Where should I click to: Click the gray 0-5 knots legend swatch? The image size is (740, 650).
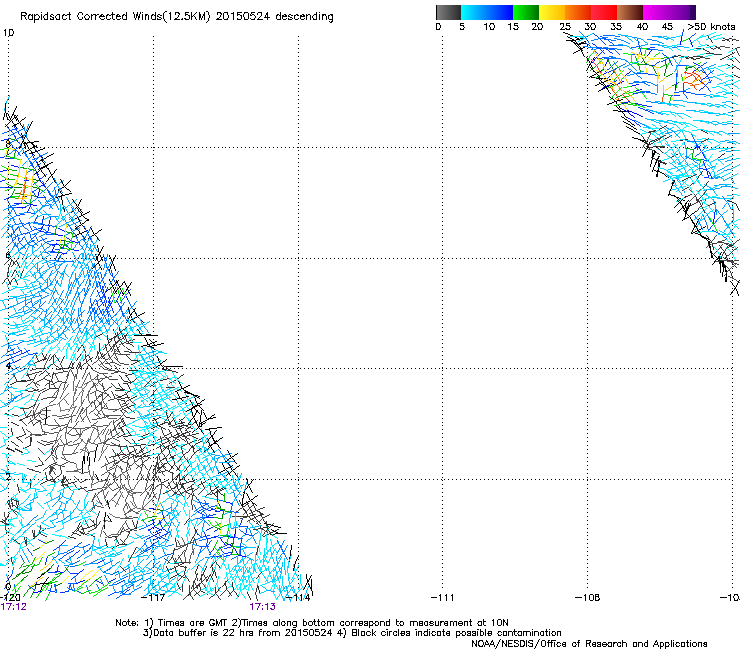pyautogui.click(x=448, y=12)
